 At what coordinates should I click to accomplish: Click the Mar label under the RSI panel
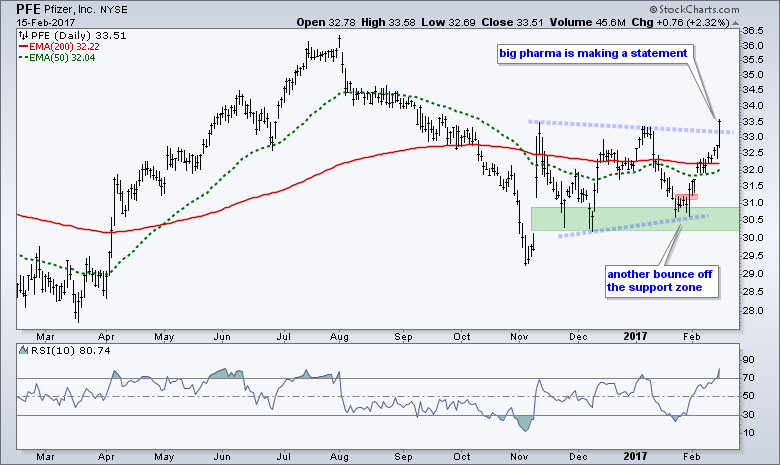(45, 457)
